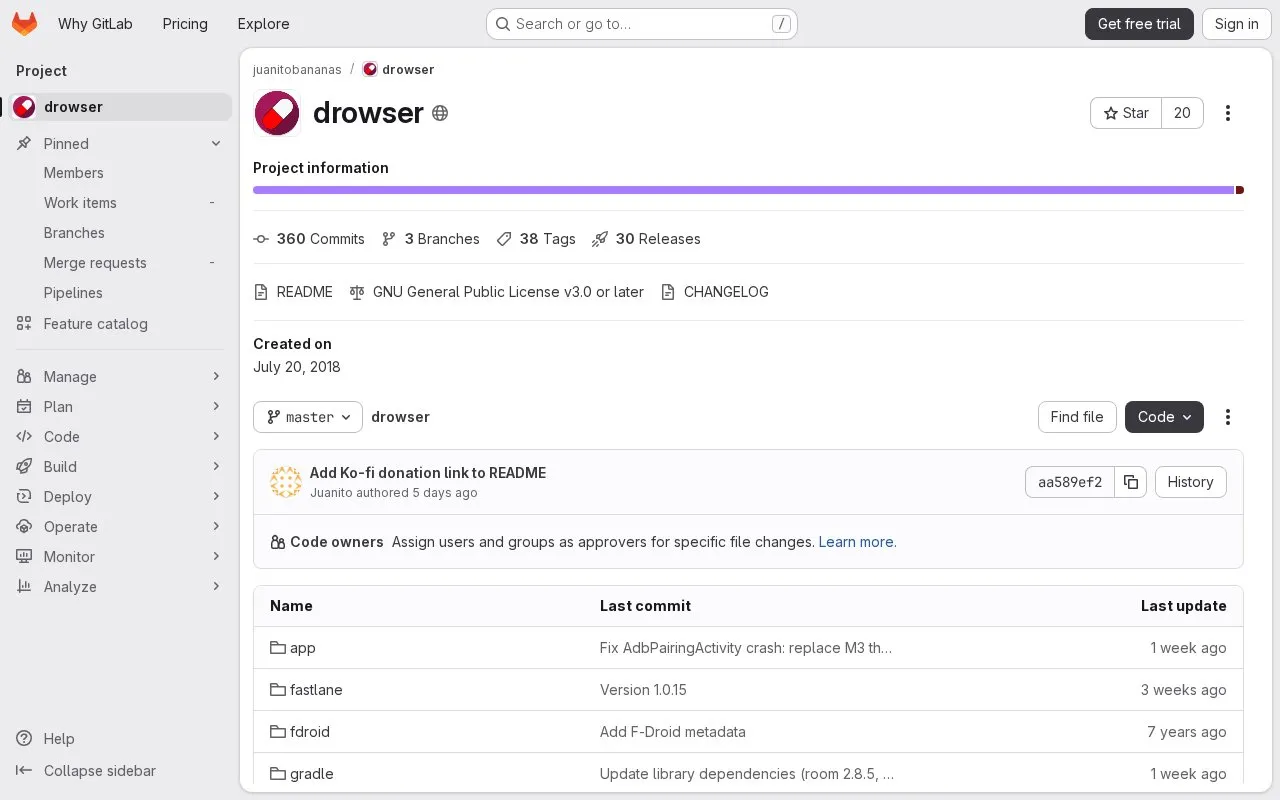Expand the Analyze section chevron

point(216,587)
